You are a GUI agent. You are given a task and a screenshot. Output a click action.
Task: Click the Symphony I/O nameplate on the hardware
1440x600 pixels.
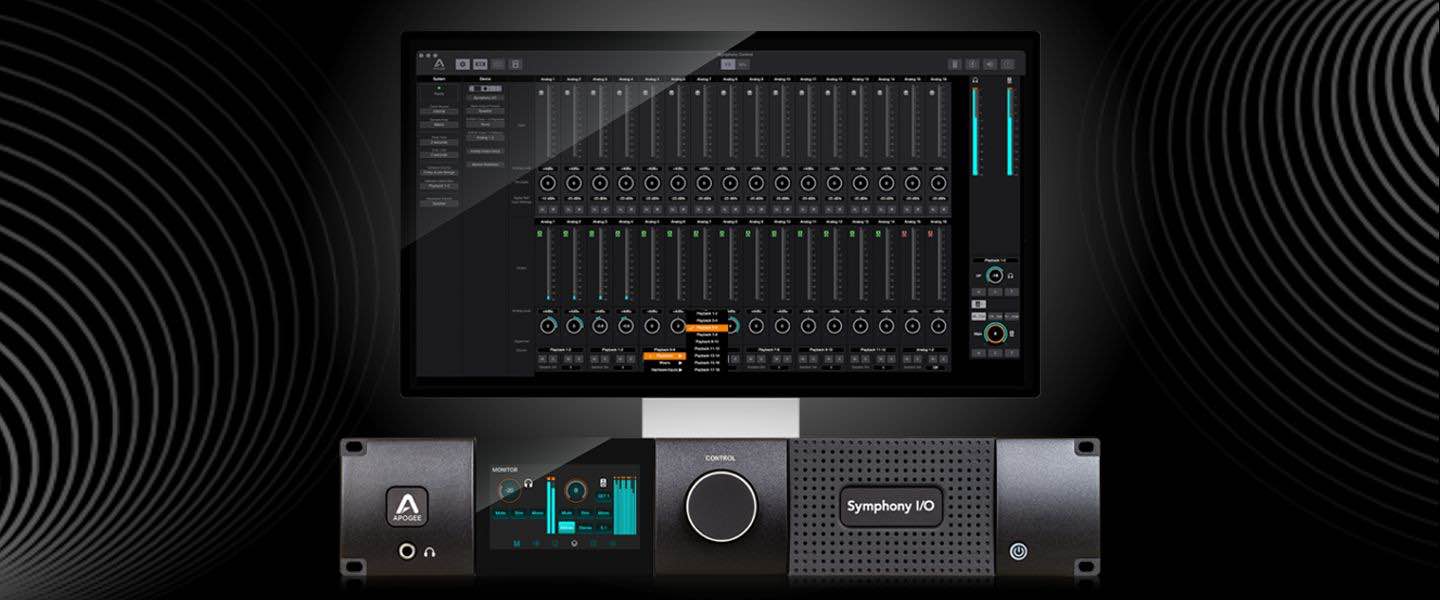(x=890, y=506)
